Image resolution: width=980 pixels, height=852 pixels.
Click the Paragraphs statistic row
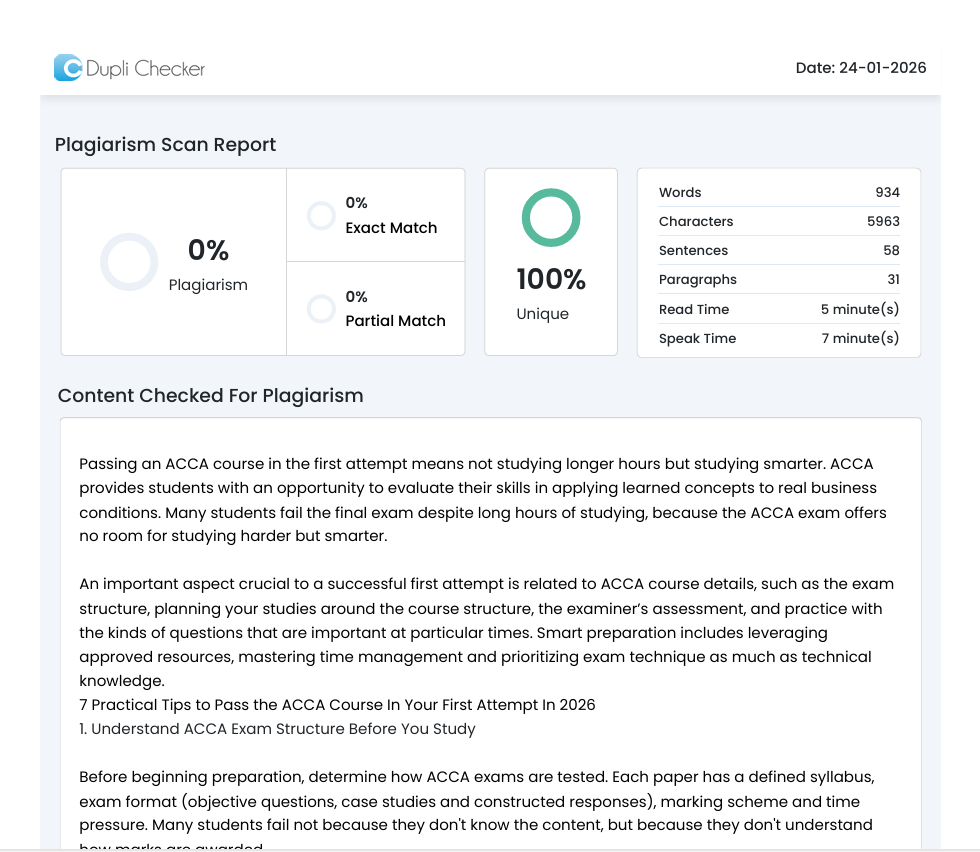click(778, 280)
